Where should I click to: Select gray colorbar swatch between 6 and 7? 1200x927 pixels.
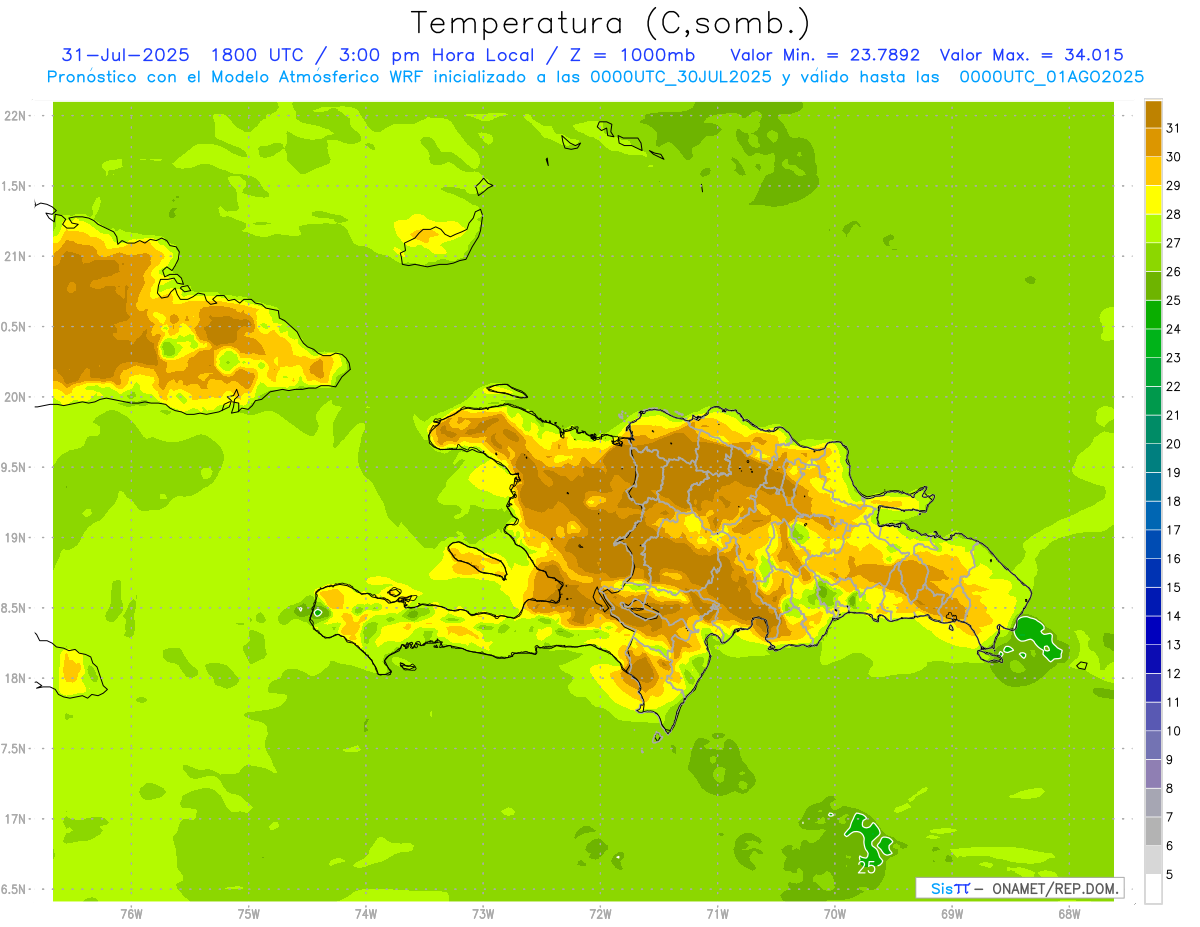[1153, 831]
